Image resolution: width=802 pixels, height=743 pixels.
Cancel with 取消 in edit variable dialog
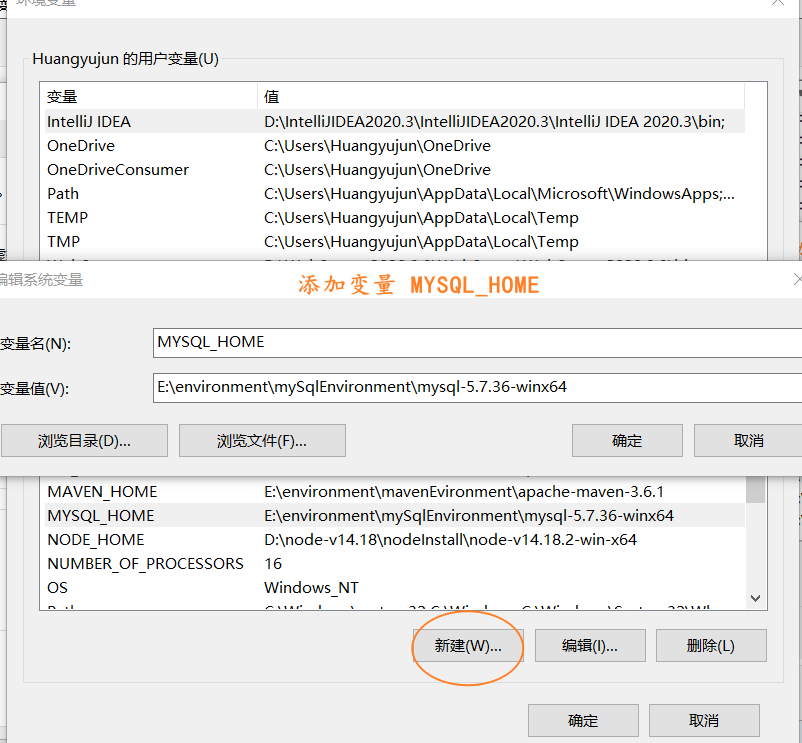tap(748, 440)
